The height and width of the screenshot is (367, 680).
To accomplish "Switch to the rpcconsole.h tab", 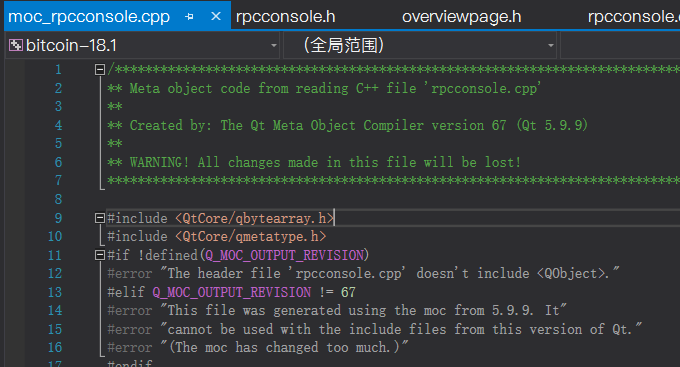I will click(285, 17).
